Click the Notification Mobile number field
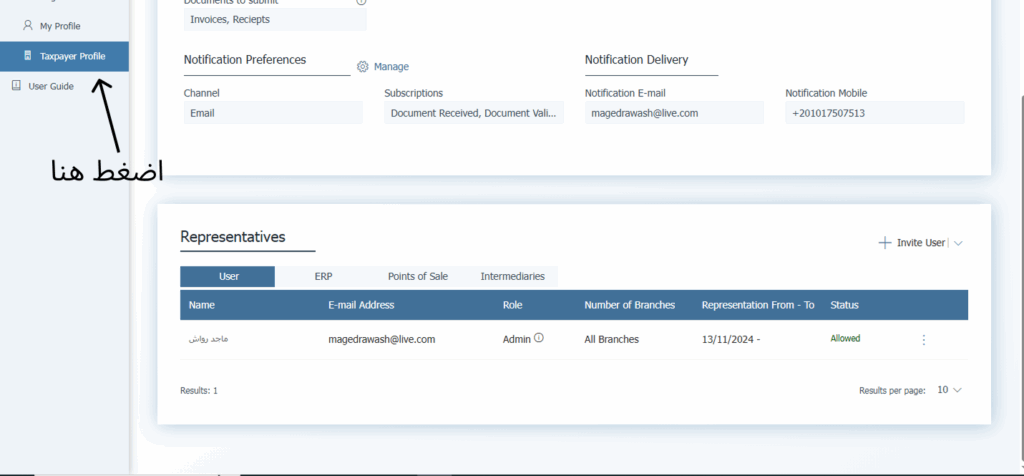This screenshot has height=476, width=1024. coord(875,113)
